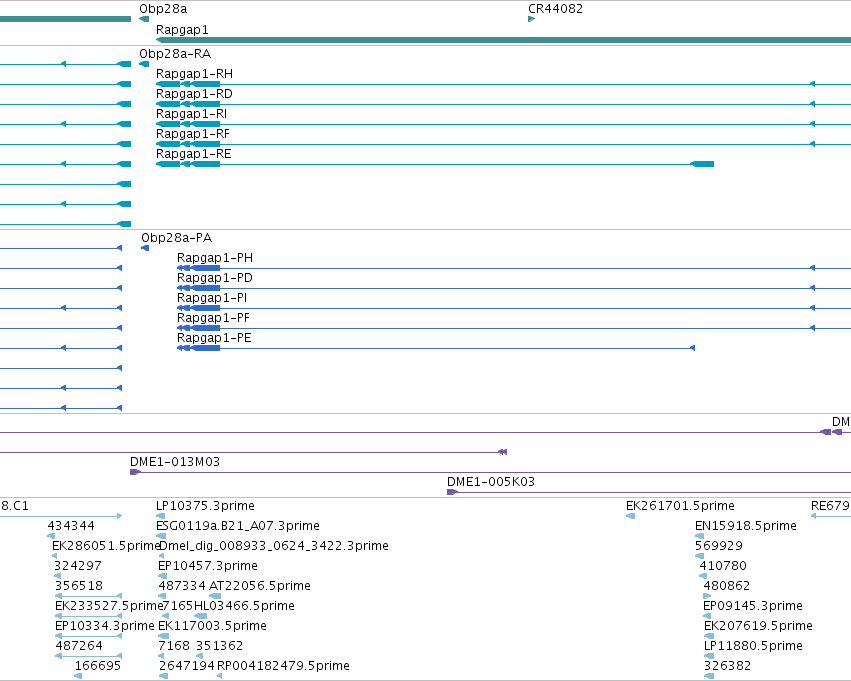Click EK233527.5prime EST label
Screen dimensions: 851x681
tap(109, 606)
